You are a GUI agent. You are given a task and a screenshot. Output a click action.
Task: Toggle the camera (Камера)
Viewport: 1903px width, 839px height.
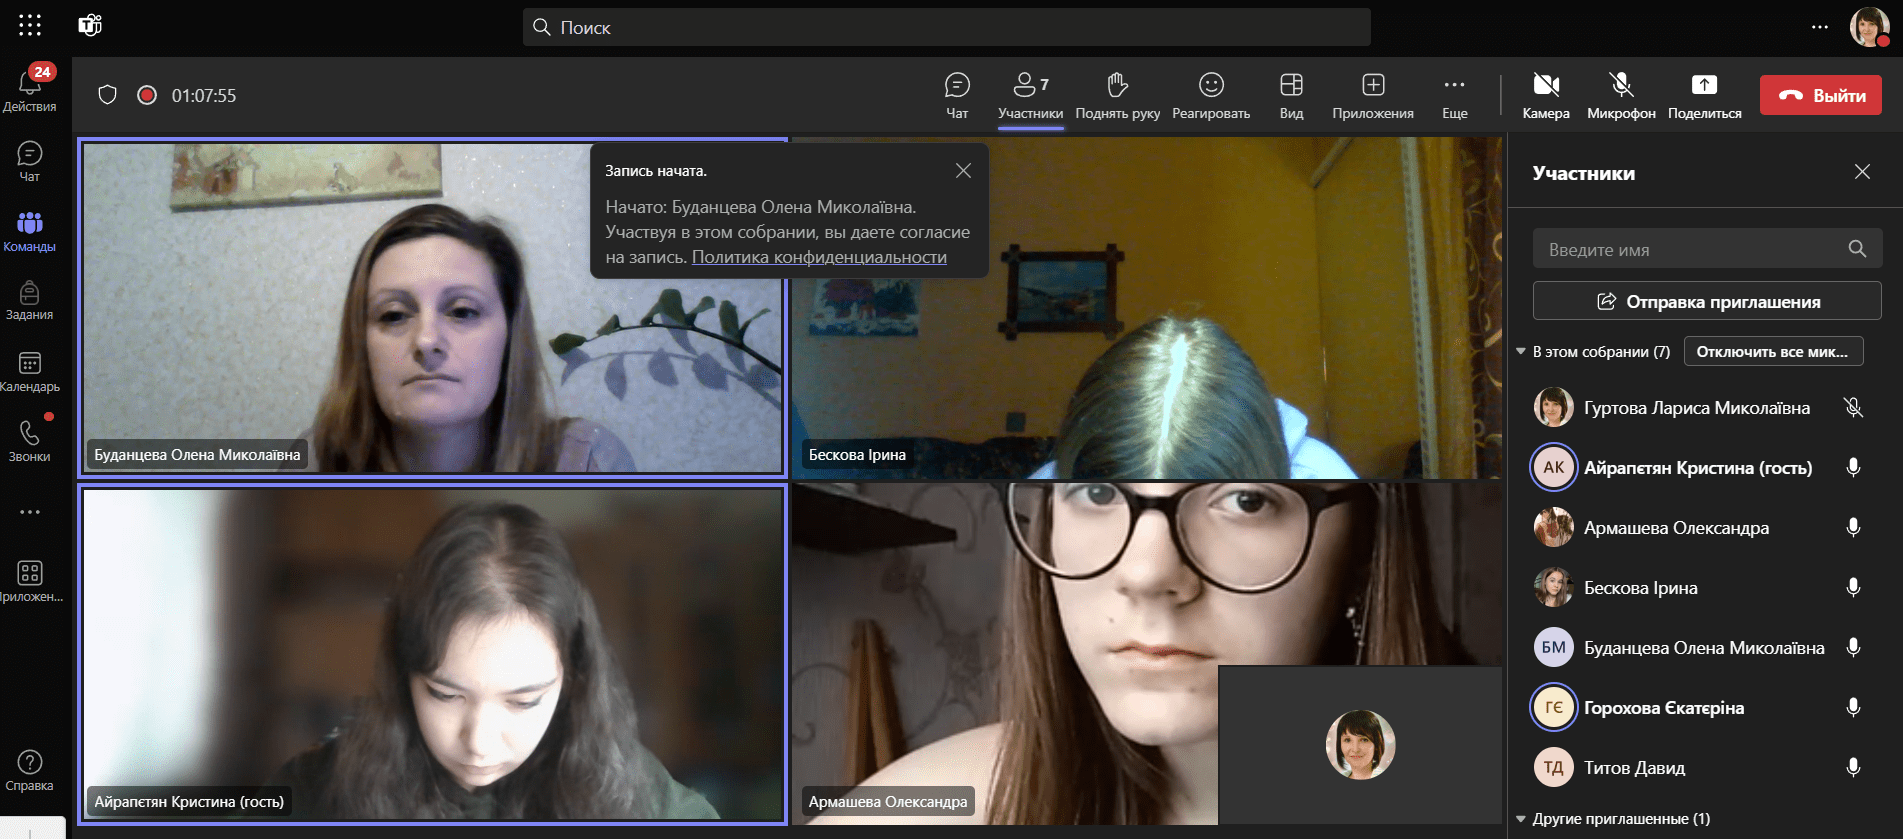click(1546, 96)
